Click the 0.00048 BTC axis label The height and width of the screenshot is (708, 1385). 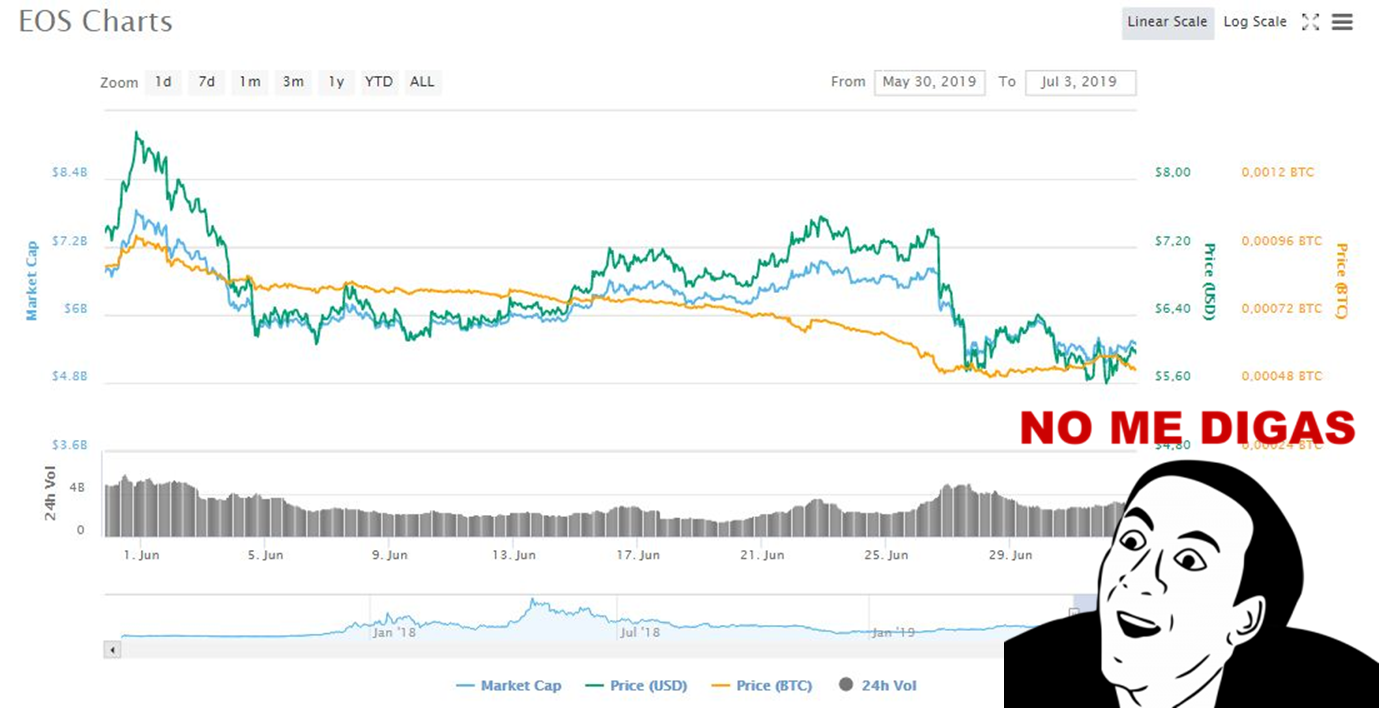coord(1282,376)
